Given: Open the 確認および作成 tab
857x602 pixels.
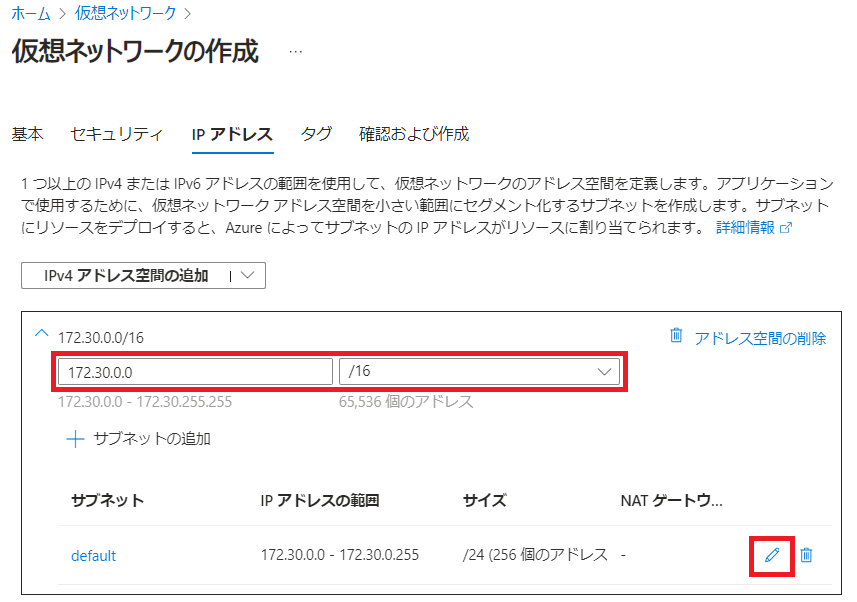Looking at the screenshot, I should pyautogui.click(x=414, y=134).
